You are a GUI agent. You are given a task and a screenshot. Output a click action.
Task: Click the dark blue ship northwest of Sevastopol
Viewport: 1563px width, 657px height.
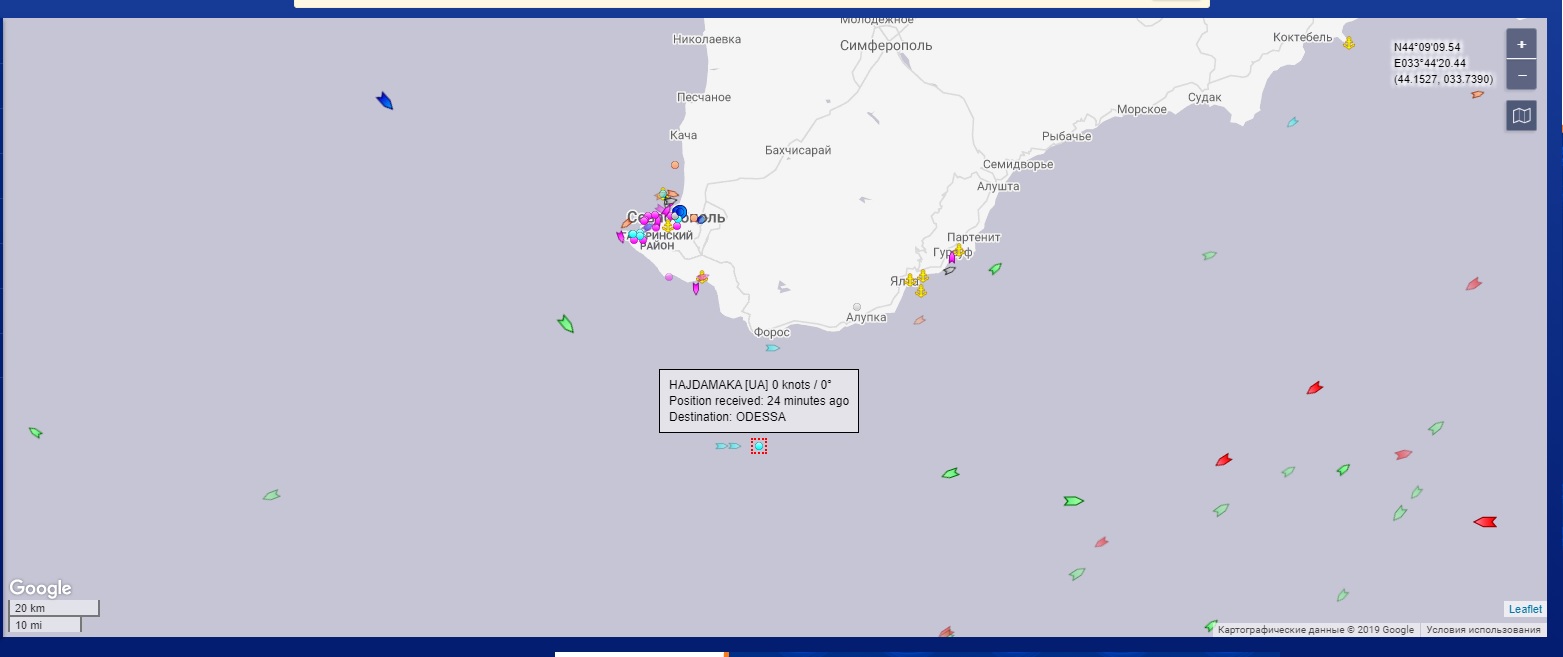pos(385,101)
